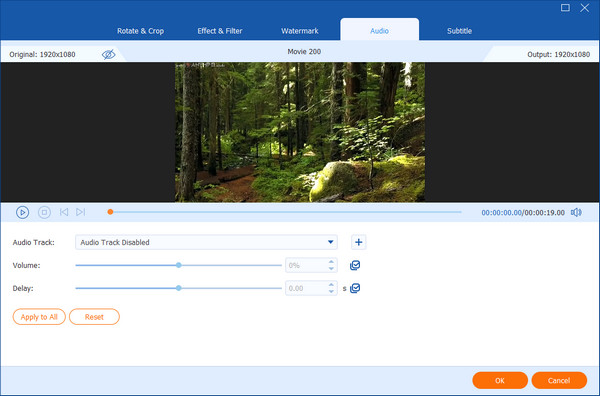Click the Delay slider handle
The image size is (600, 396).
(179, 288)
